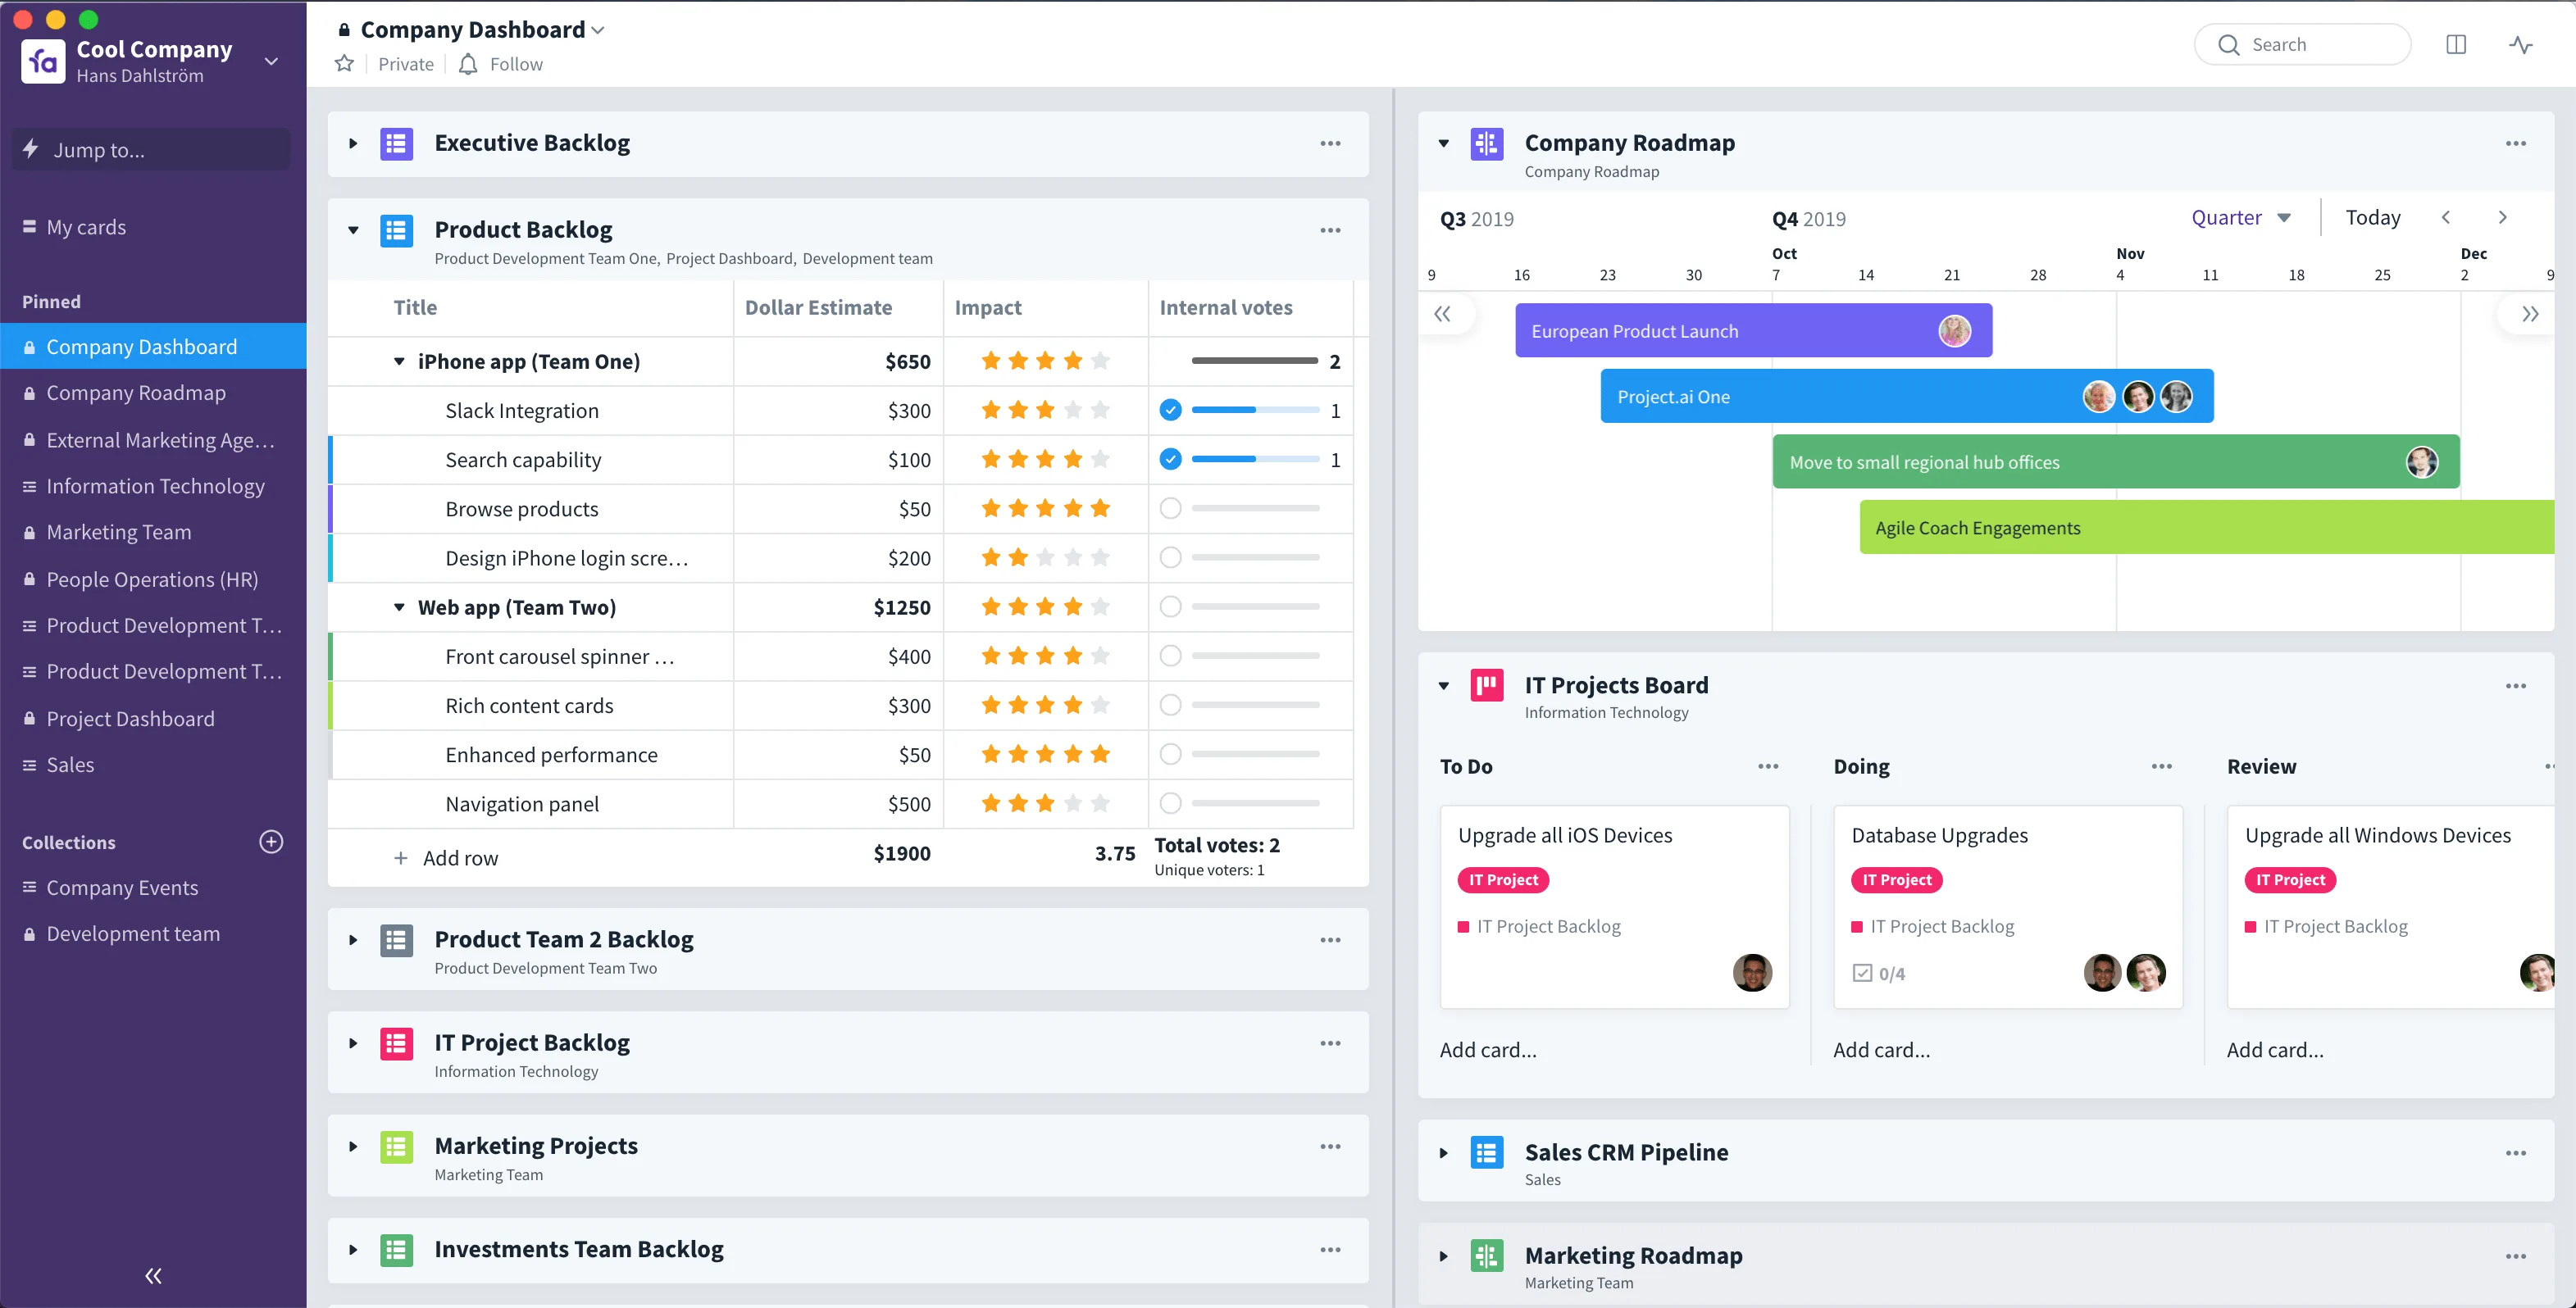Vote for Rich content cards row
The height and width of the screenshot is (1308, 2576).
tap(1170, 705)
